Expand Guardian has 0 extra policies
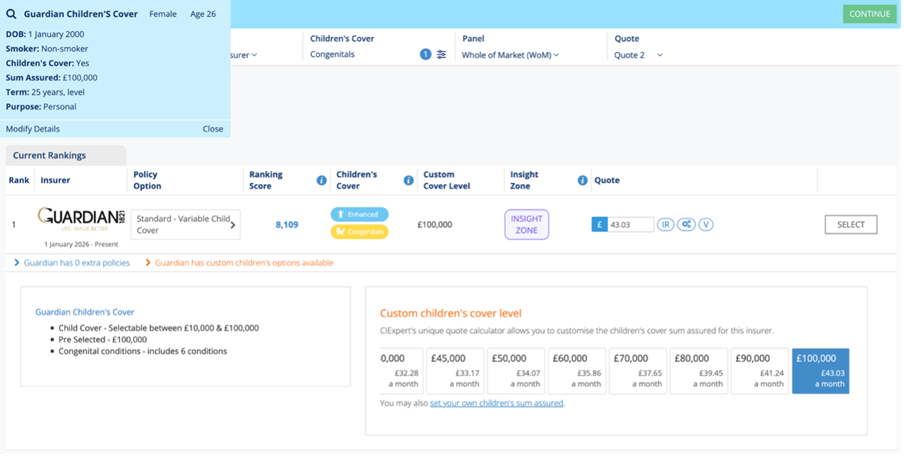 tap(72, 263)
